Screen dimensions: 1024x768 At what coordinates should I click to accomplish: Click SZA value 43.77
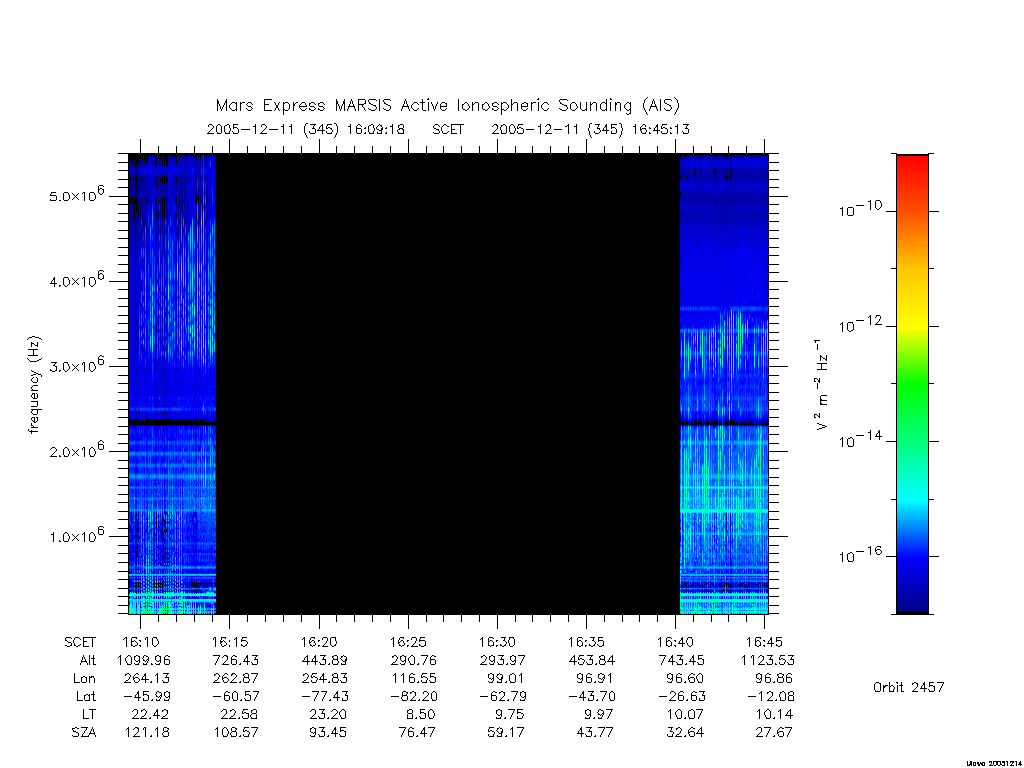[x=595, y=733]
